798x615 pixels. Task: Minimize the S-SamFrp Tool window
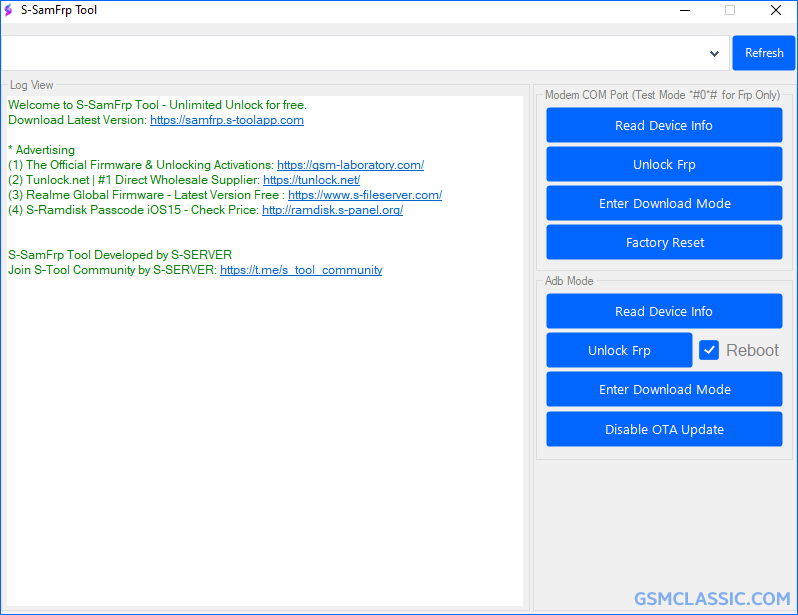click(x=685, y=10)
